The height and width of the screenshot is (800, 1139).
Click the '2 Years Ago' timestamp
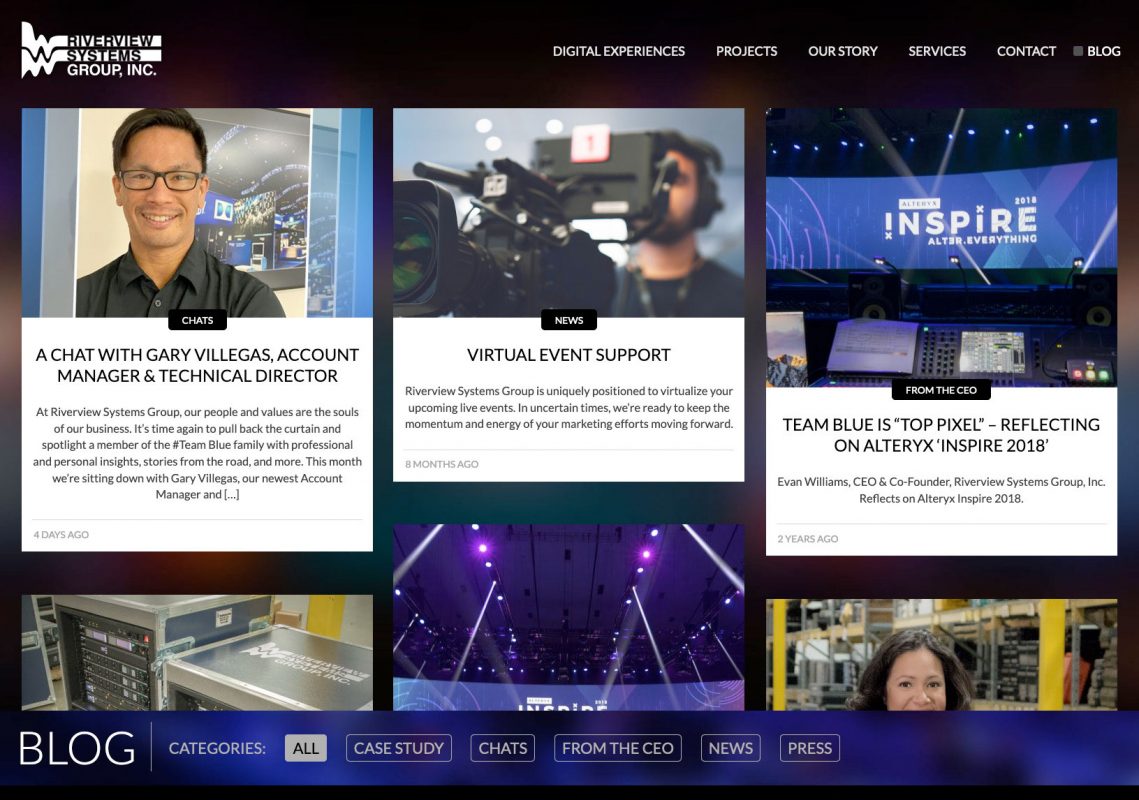(808, 539)
